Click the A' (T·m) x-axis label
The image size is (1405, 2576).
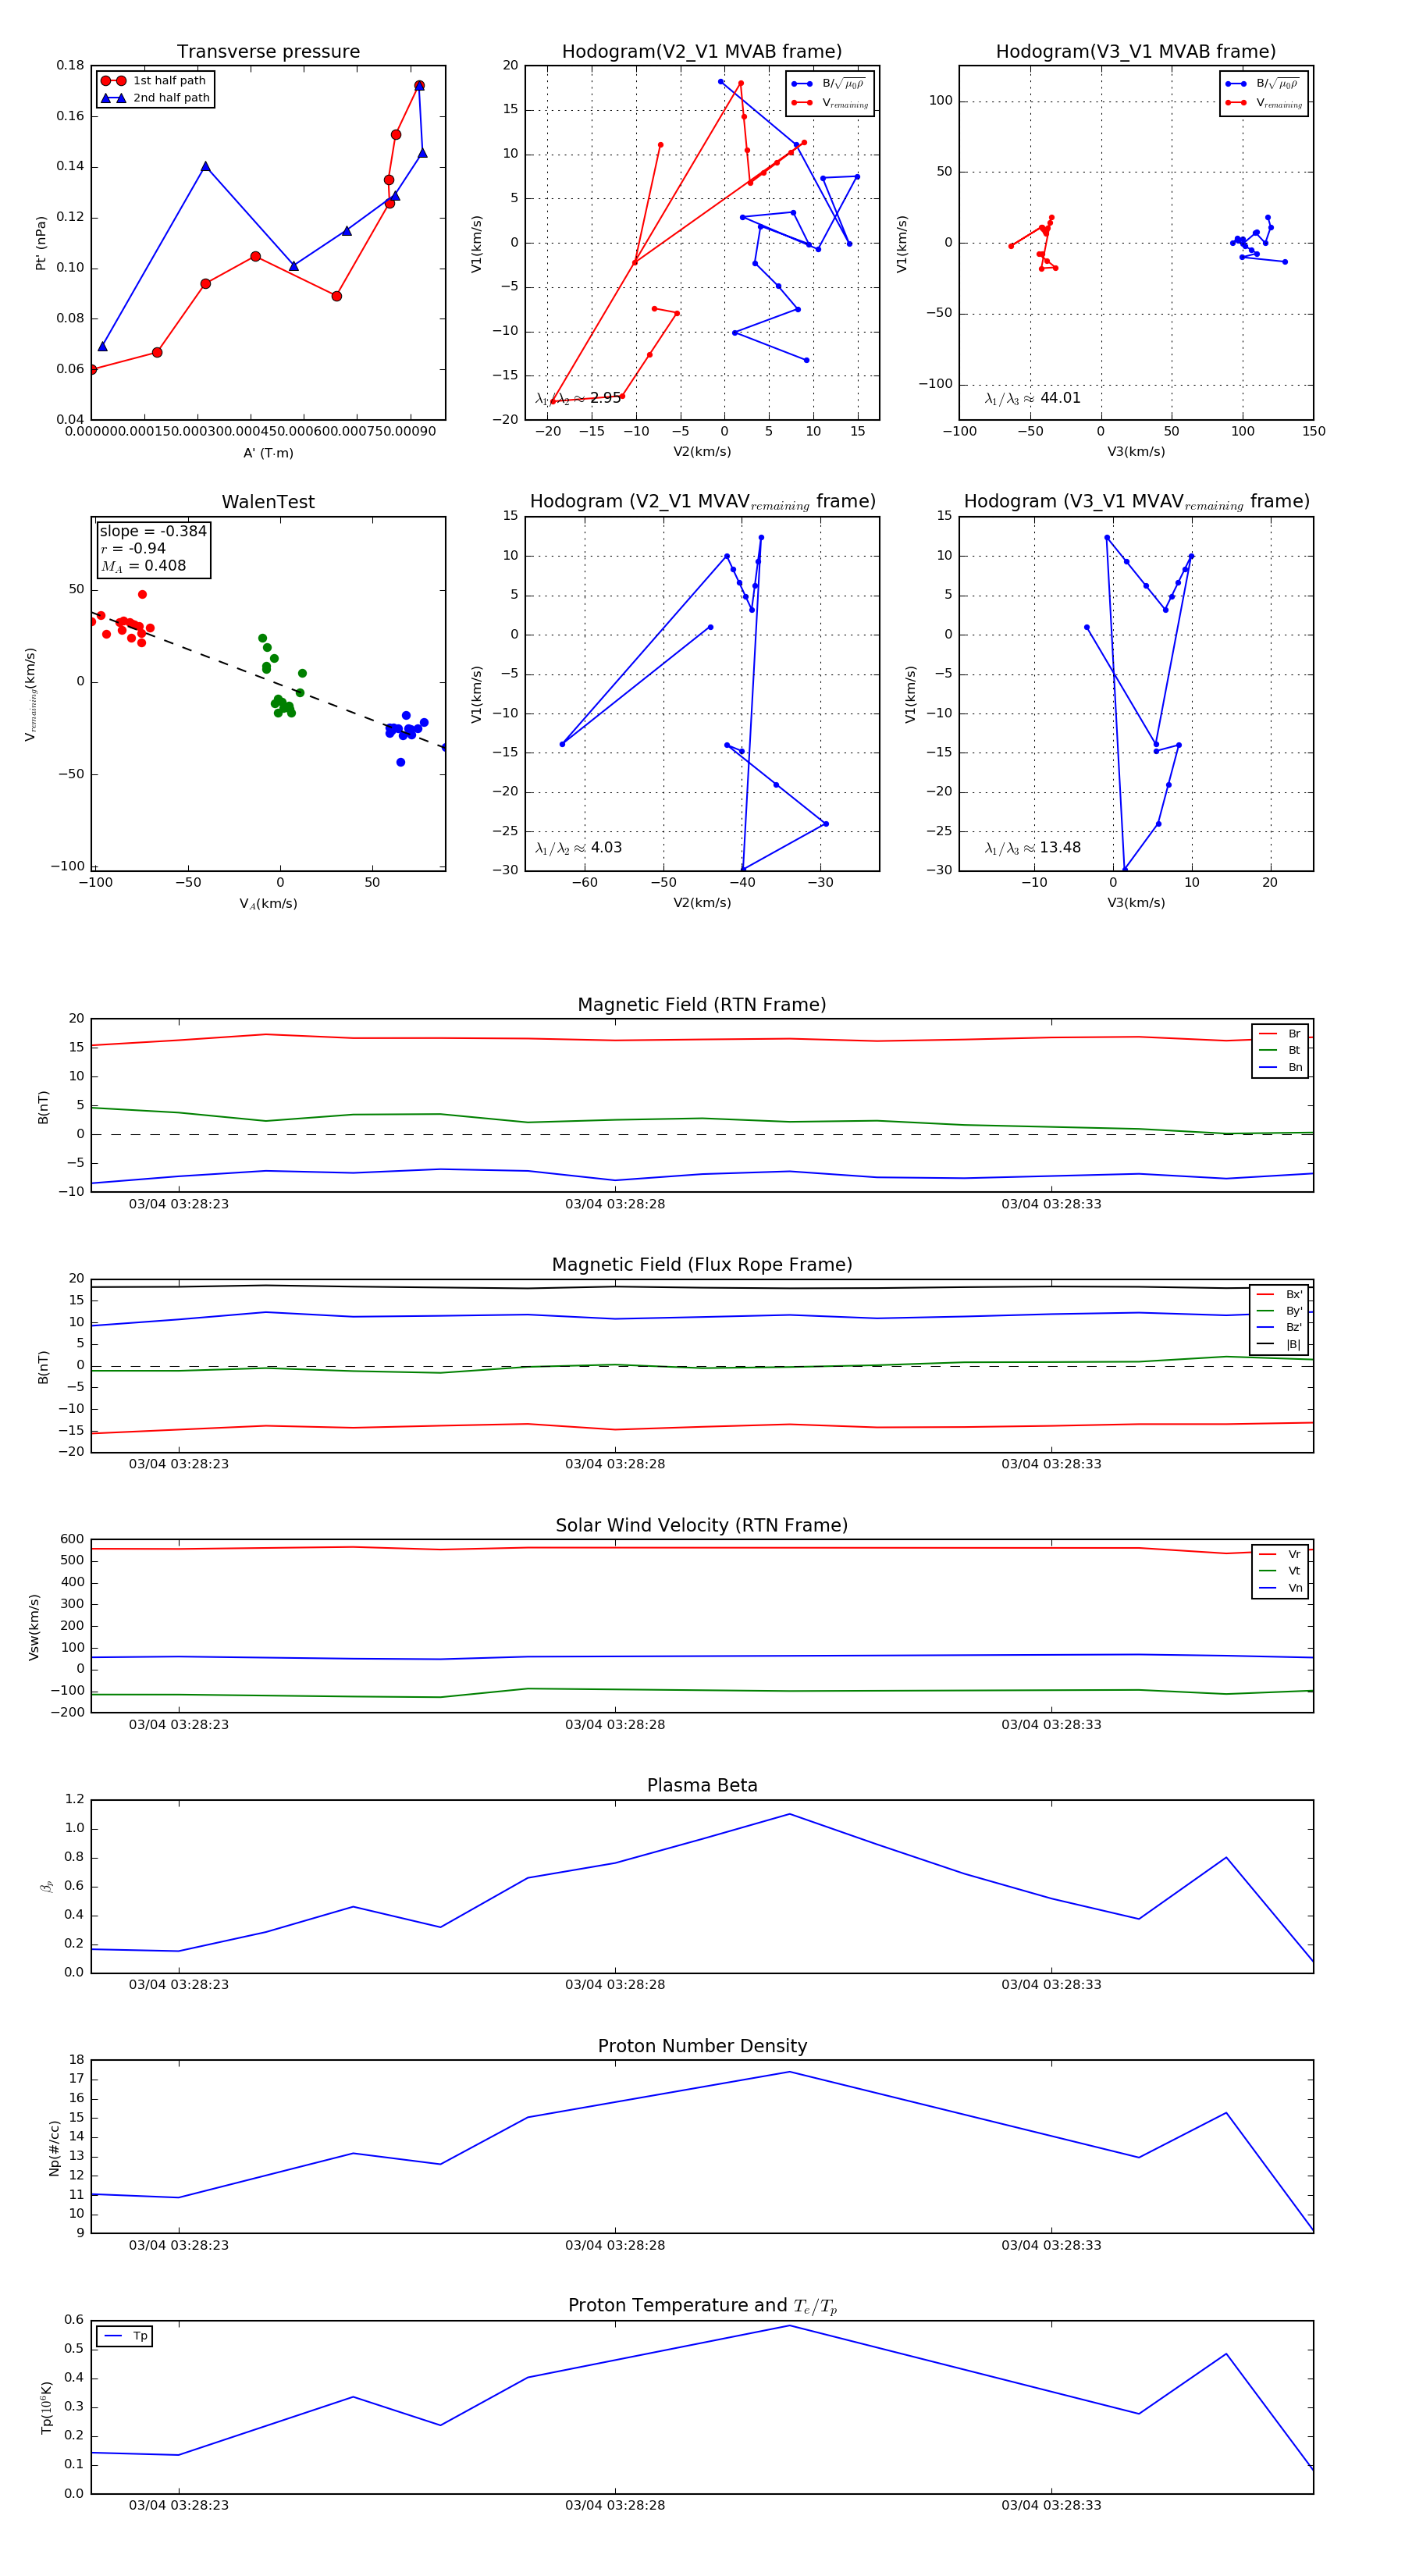268,453
